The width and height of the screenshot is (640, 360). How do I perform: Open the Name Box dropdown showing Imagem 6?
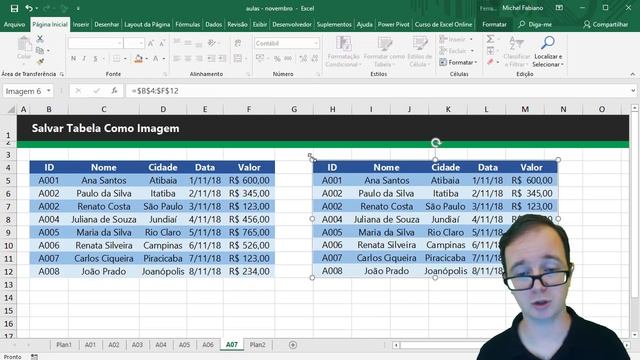click(49, 91)
